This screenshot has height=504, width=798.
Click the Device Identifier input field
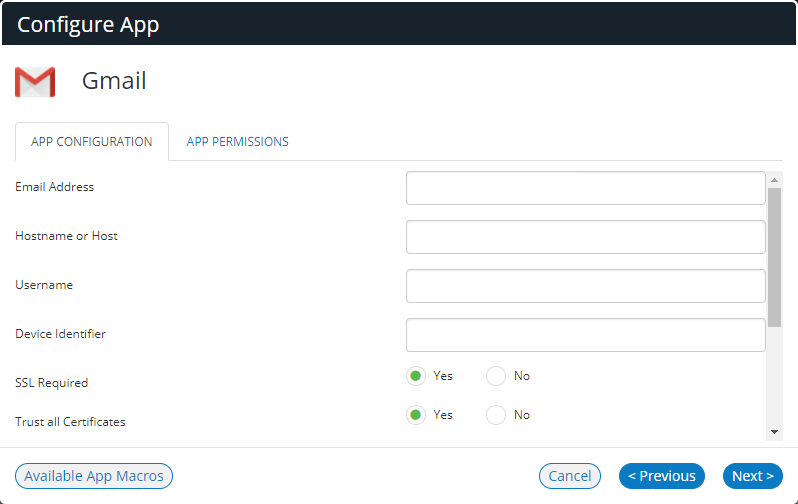(x=585, y=334)
